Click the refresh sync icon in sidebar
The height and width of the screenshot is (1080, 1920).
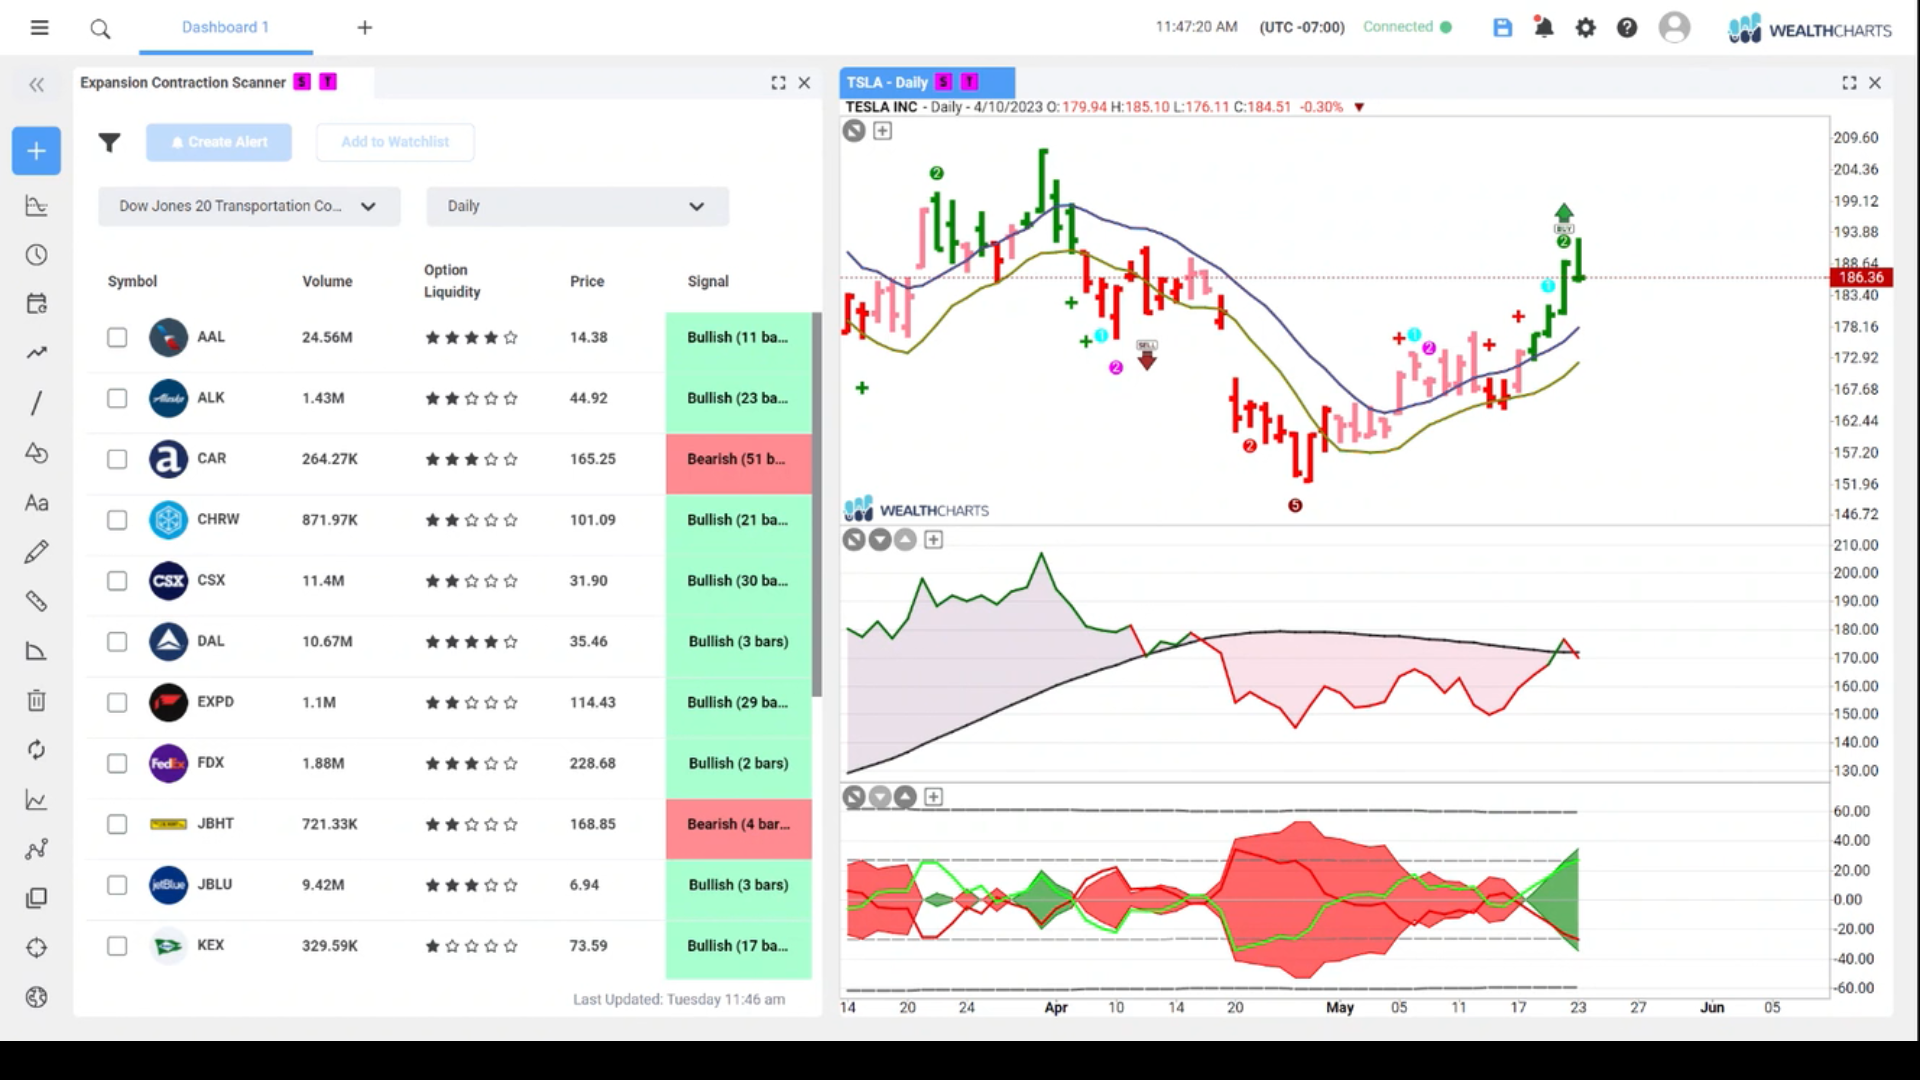click(x=37, y=750)
